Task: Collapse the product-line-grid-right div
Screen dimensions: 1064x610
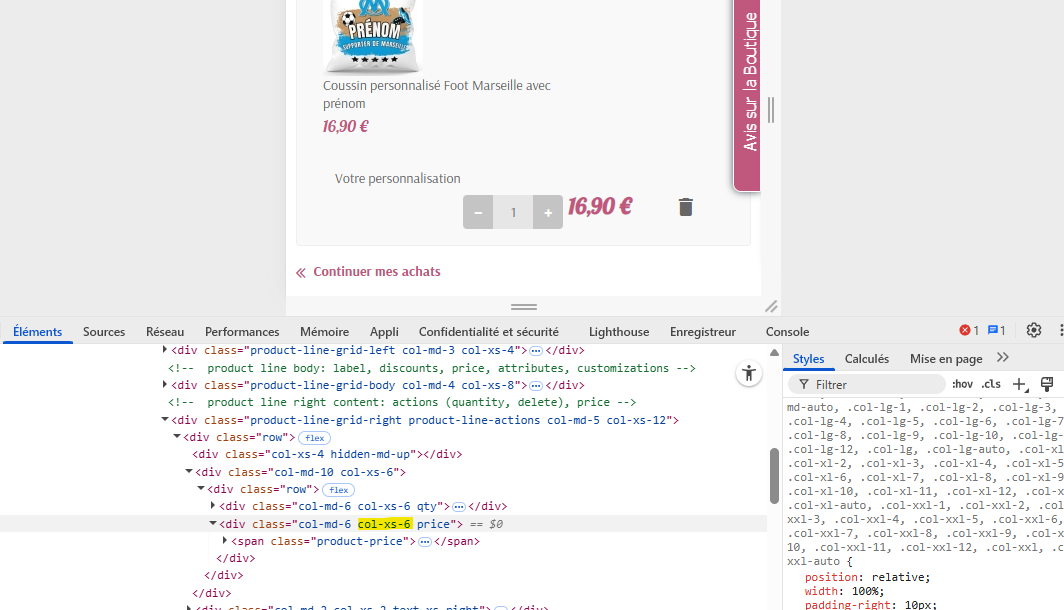Action: coord(165,419)
